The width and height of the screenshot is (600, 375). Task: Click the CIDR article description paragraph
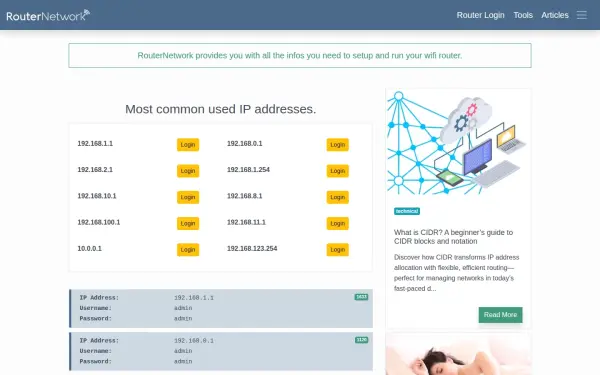[x=457, y=273]
